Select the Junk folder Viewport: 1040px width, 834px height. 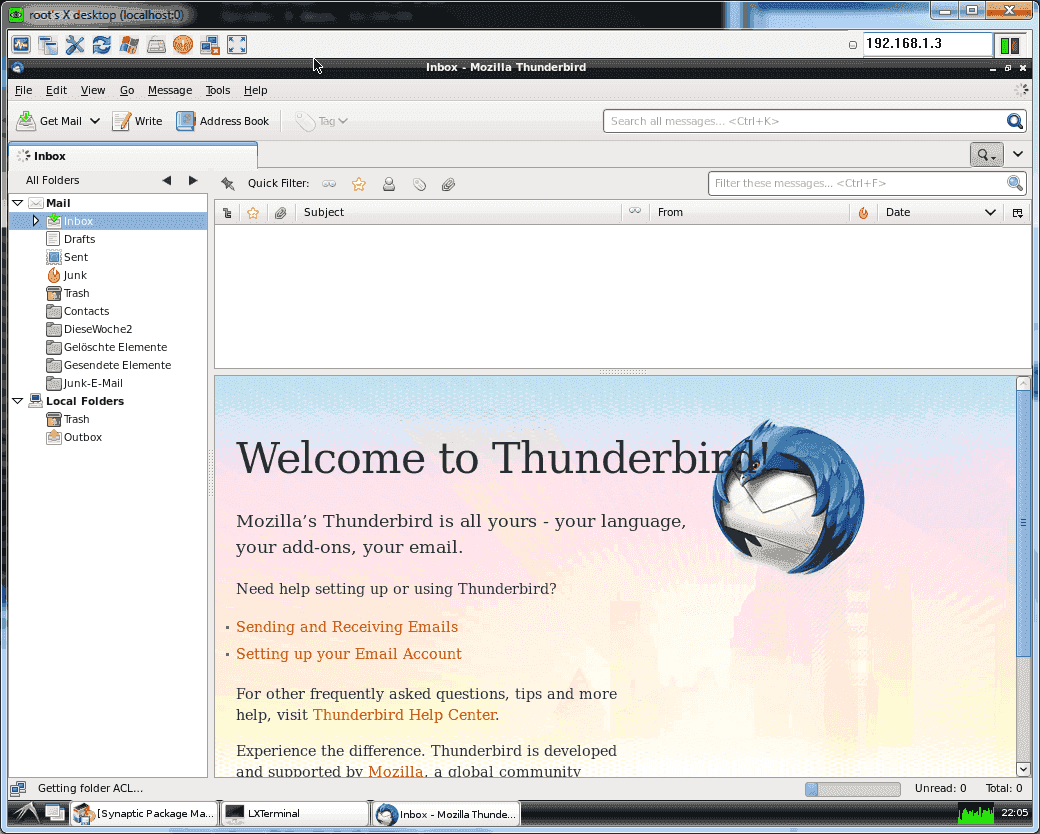coord(75,275)
